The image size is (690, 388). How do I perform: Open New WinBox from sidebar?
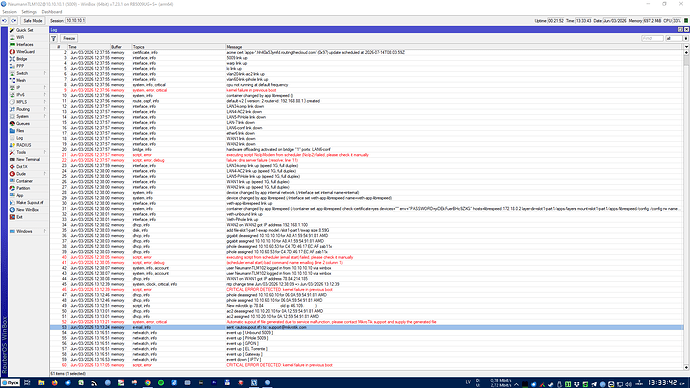coord(27,210)
